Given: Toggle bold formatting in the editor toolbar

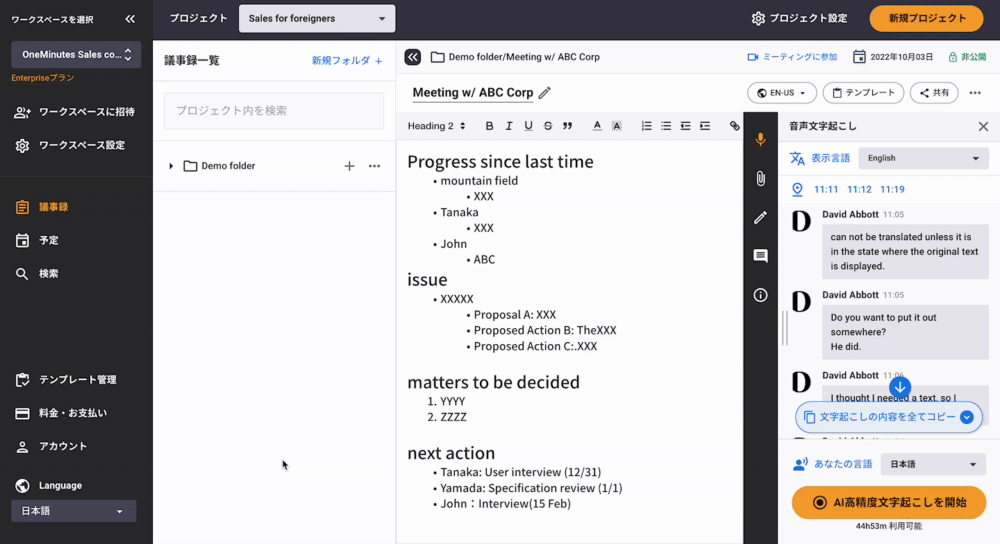Looking at the screenshot, I should [x=489, y=126].
